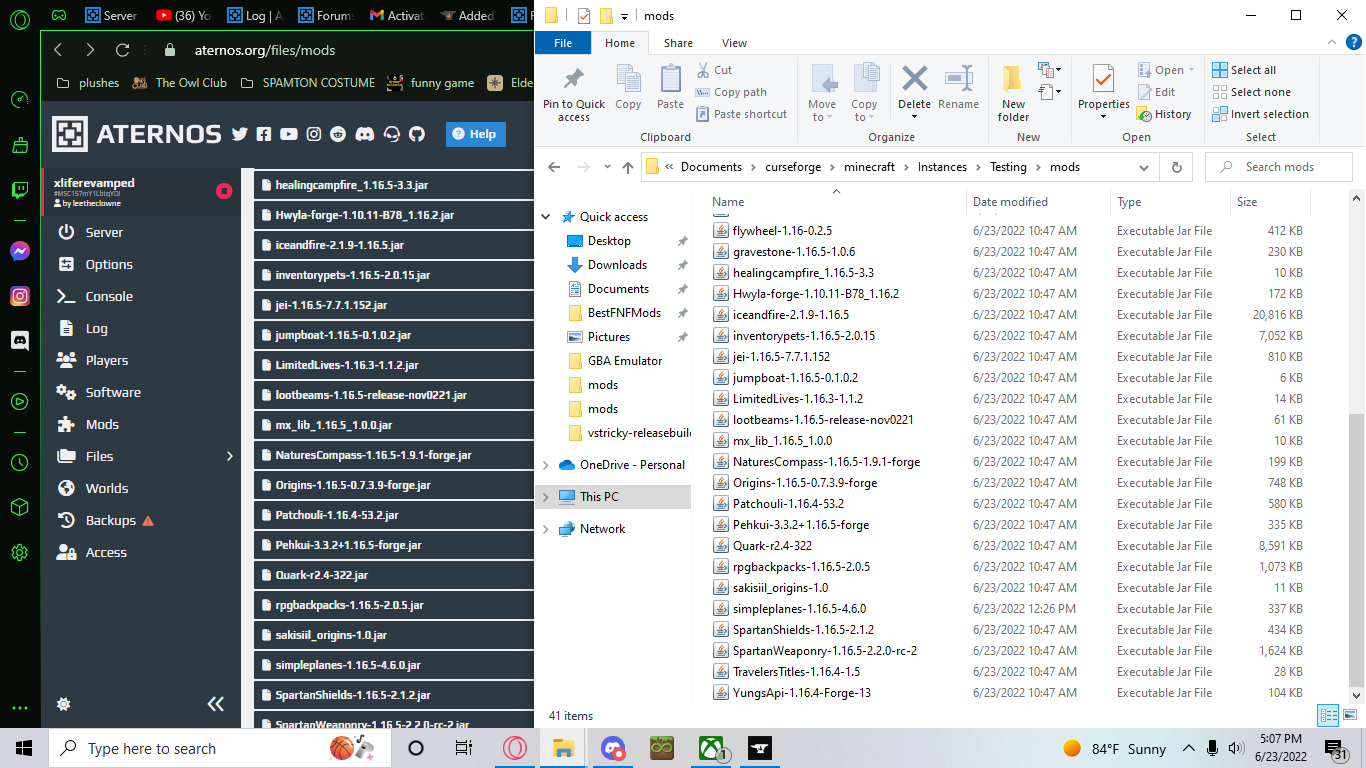The width and height of the screenshot is (1366, 768).
Task: Go up one folder level in Explorer
Action: click(627, 167)
